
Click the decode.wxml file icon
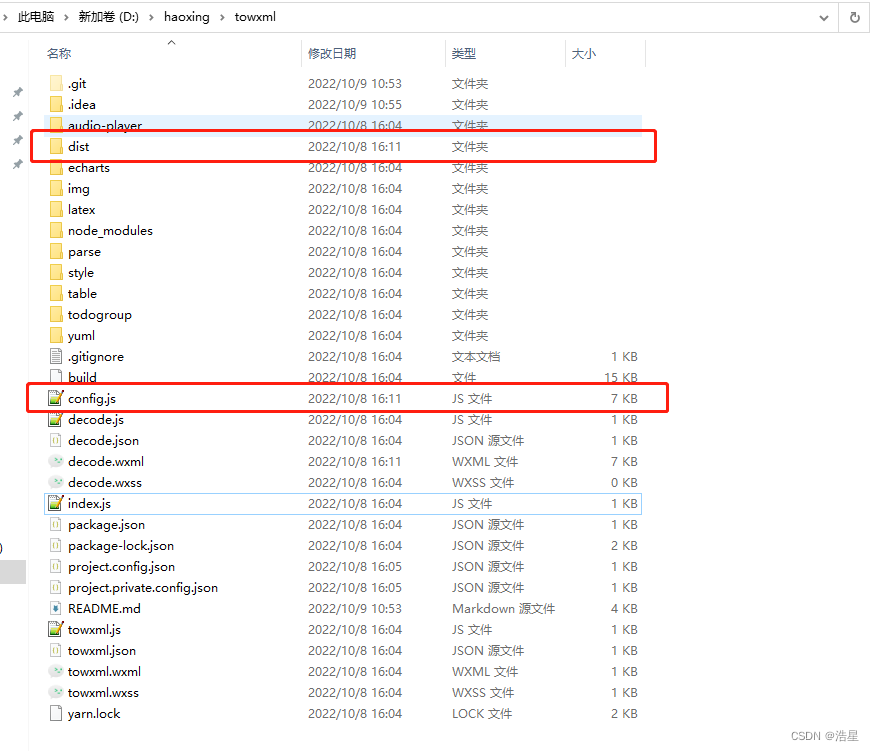pos(56,462)
